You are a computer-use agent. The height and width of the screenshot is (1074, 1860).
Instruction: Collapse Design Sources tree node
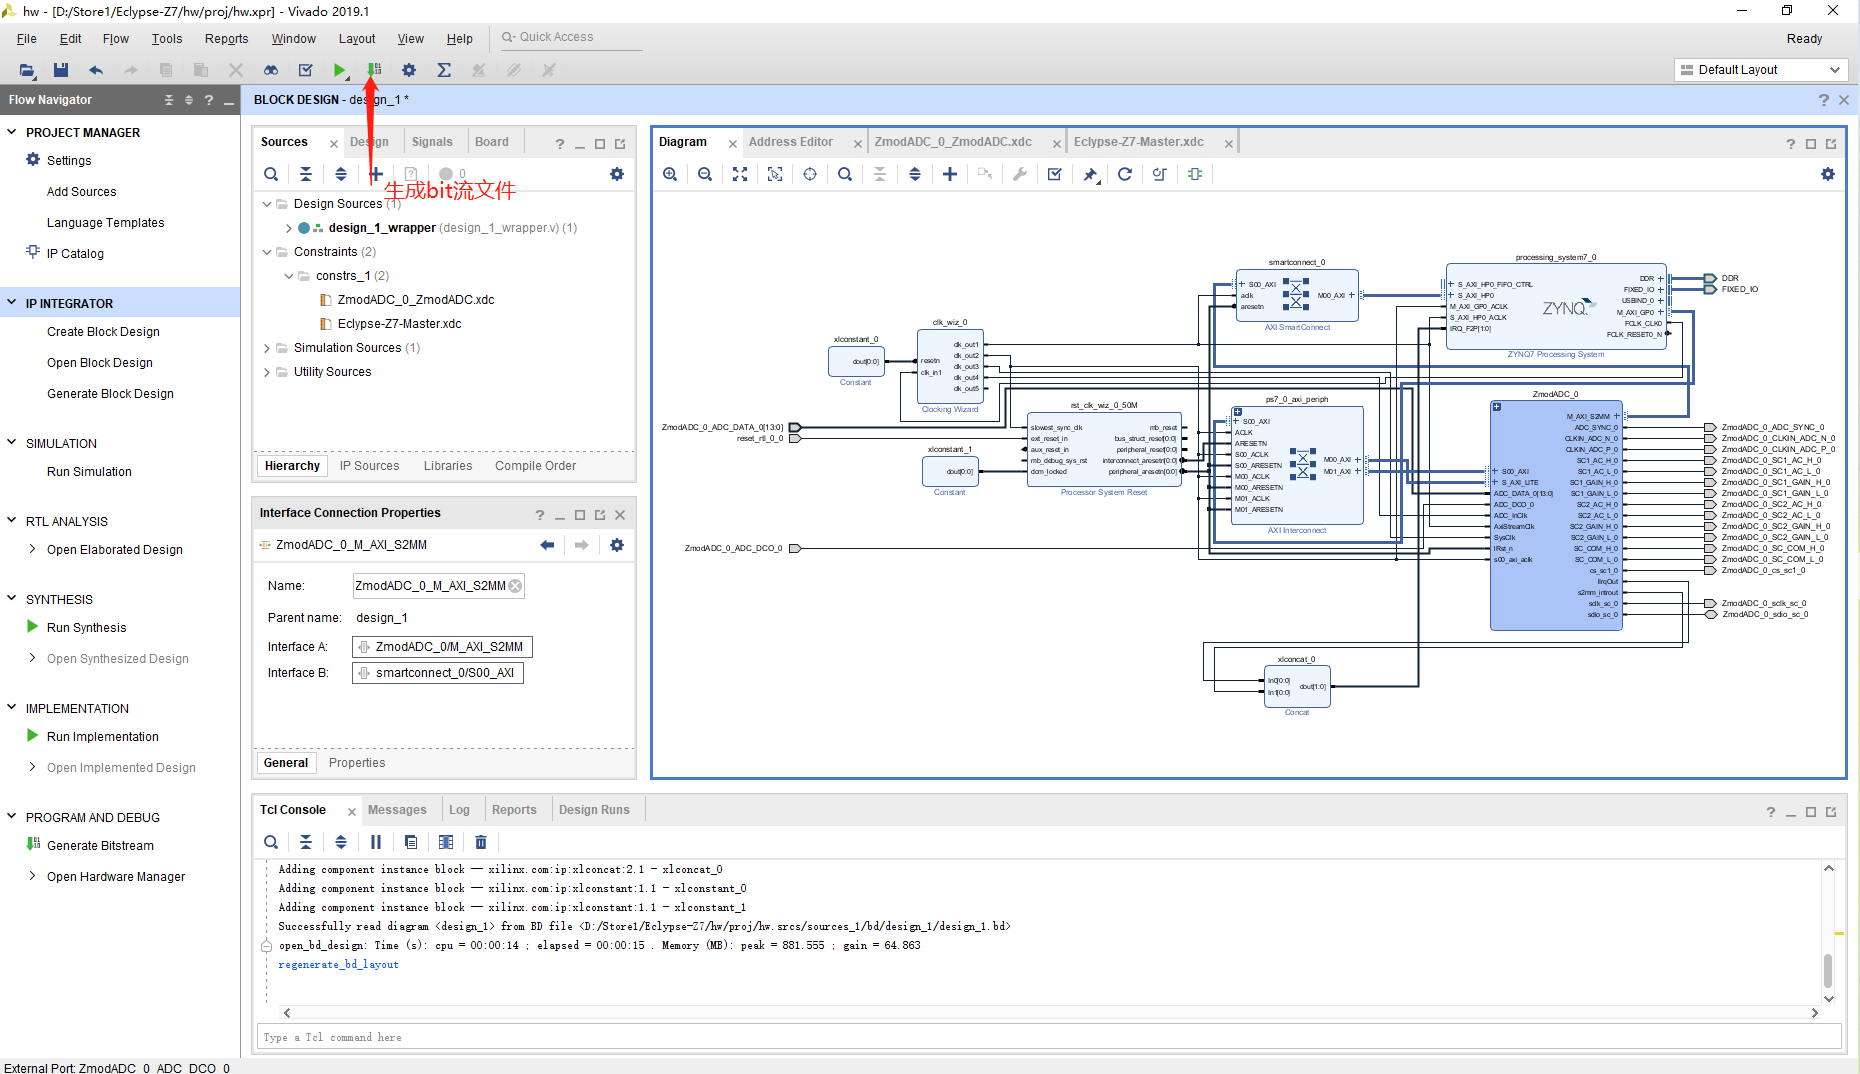(x=267, y=204)
